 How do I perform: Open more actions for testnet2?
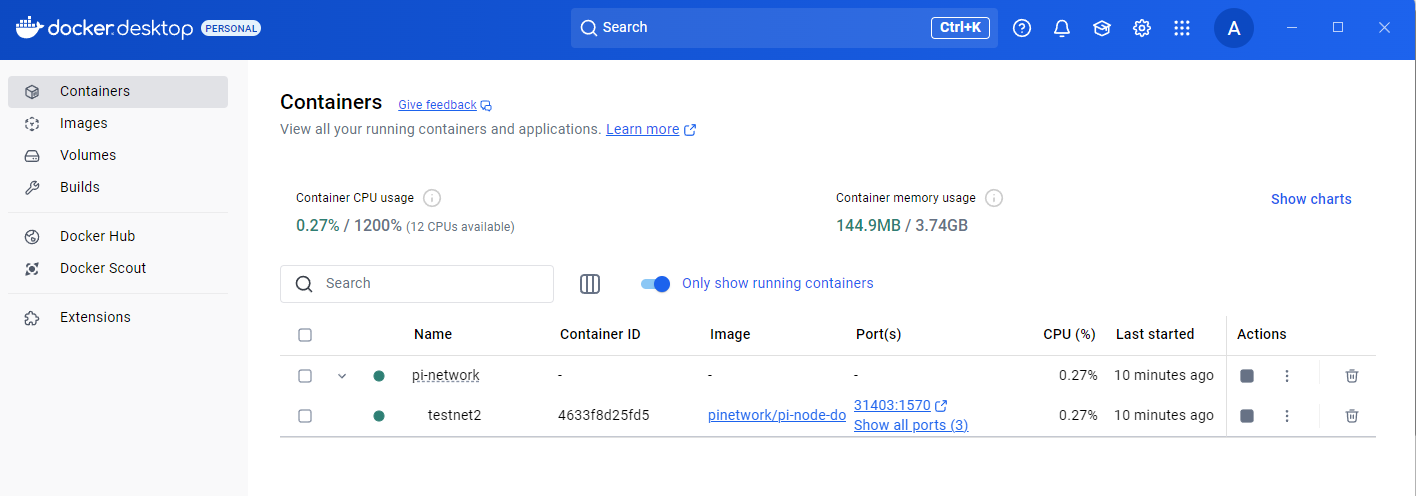1287,416
